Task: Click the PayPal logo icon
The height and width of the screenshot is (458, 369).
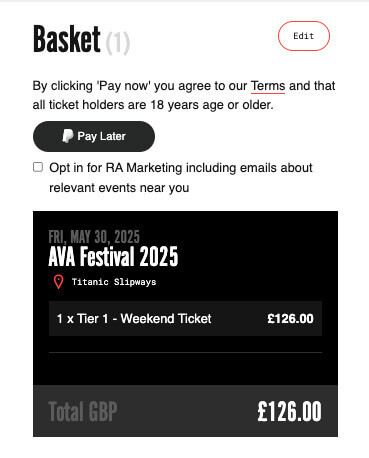Action: [68, 136]
